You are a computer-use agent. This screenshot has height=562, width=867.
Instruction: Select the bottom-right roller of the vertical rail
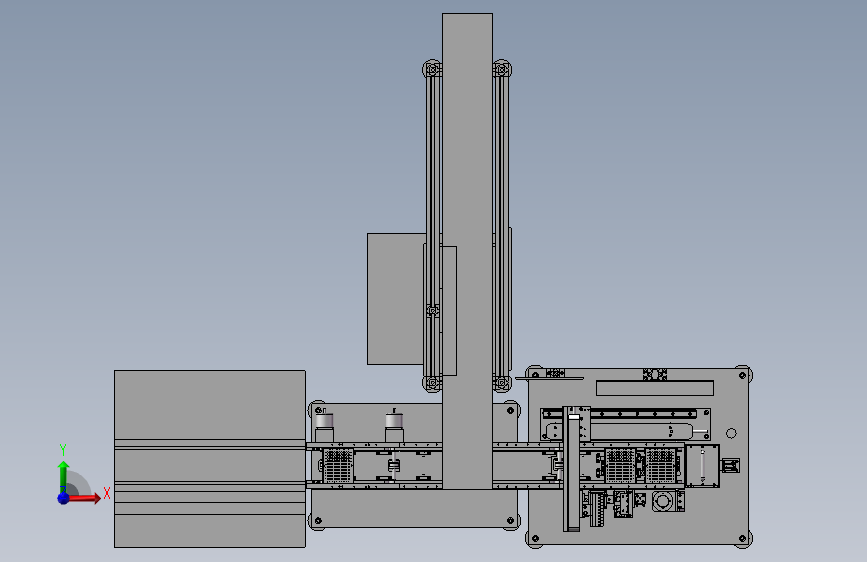tap(502, 382)
